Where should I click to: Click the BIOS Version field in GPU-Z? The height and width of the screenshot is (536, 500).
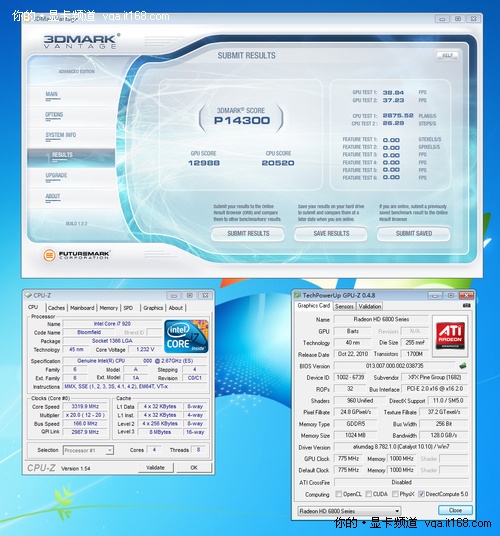(394, 366)
